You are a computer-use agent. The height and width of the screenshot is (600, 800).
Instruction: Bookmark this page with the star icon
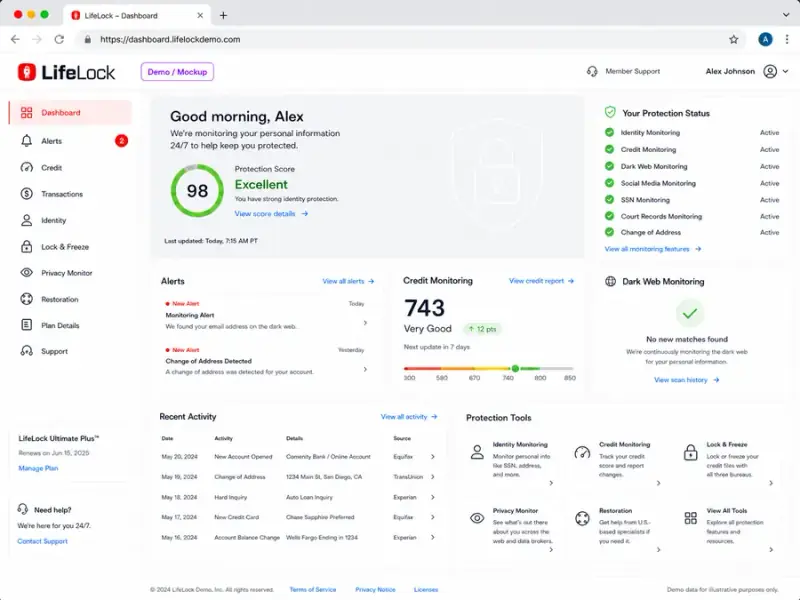click(x=733, y=39)
